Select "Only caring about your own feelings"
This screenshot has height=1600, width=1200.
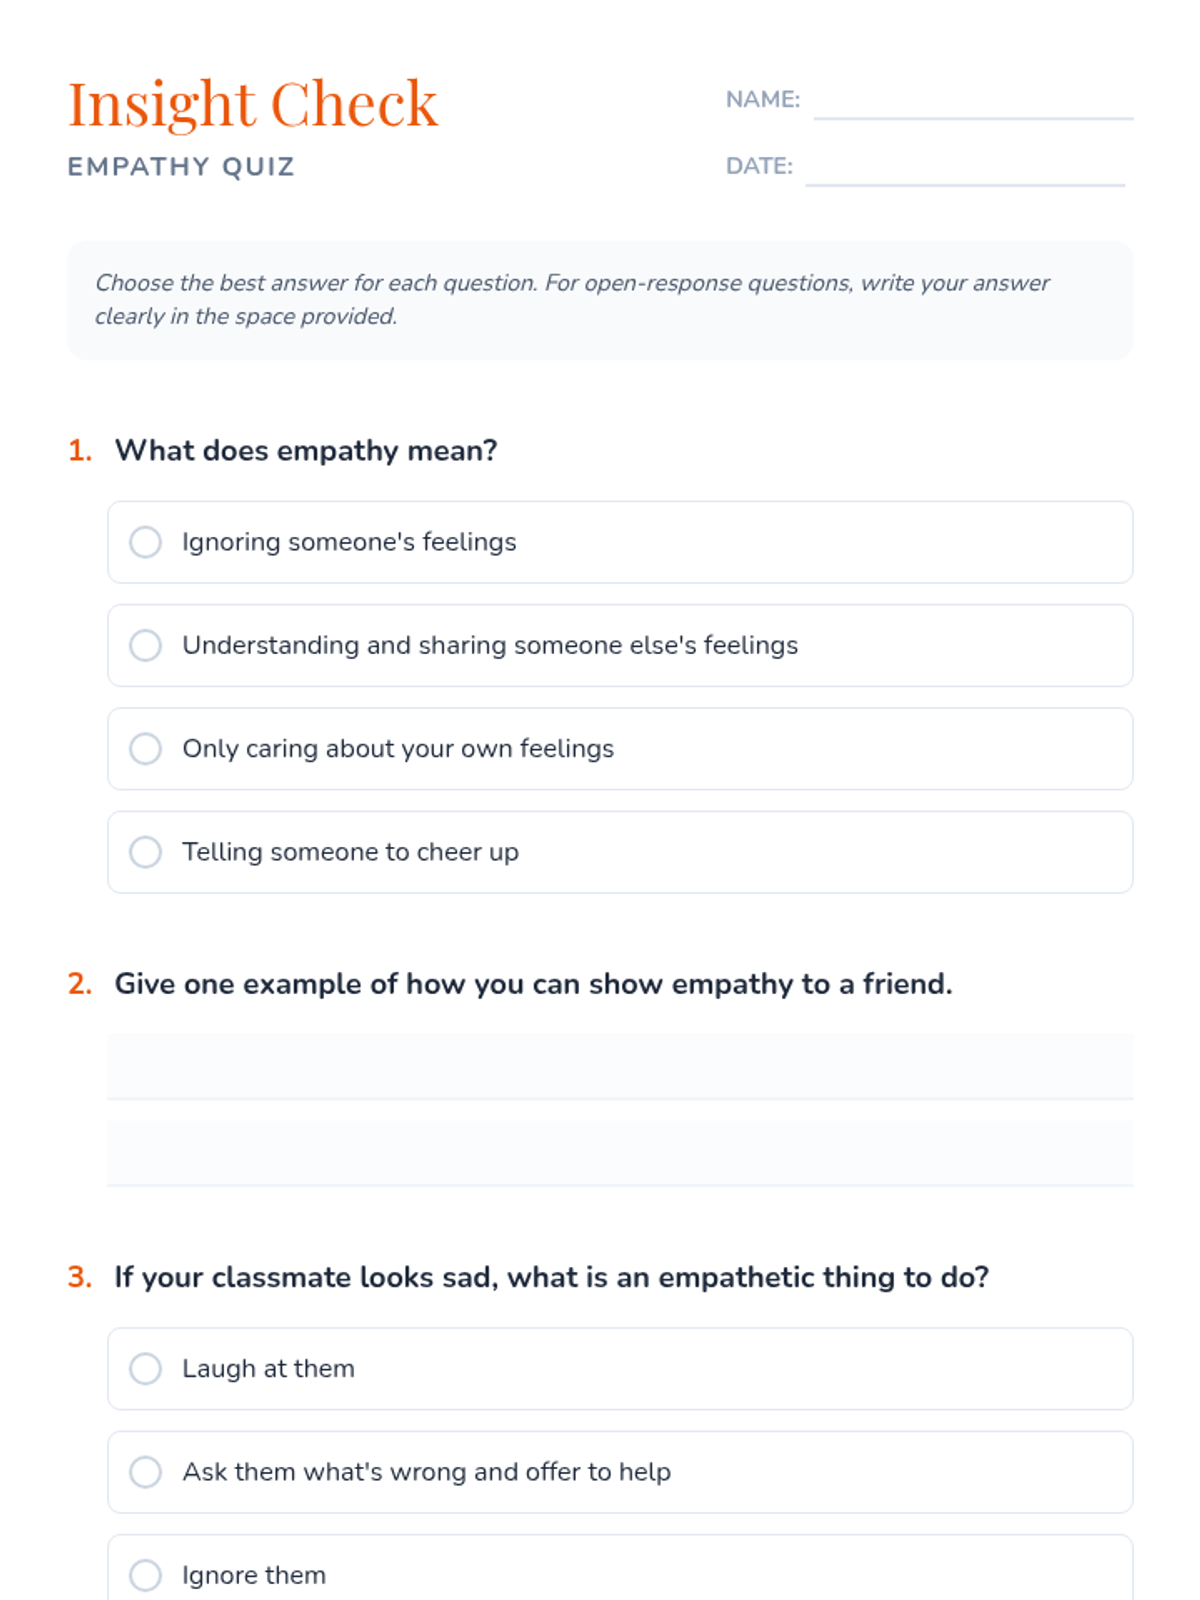click(146, 749)
